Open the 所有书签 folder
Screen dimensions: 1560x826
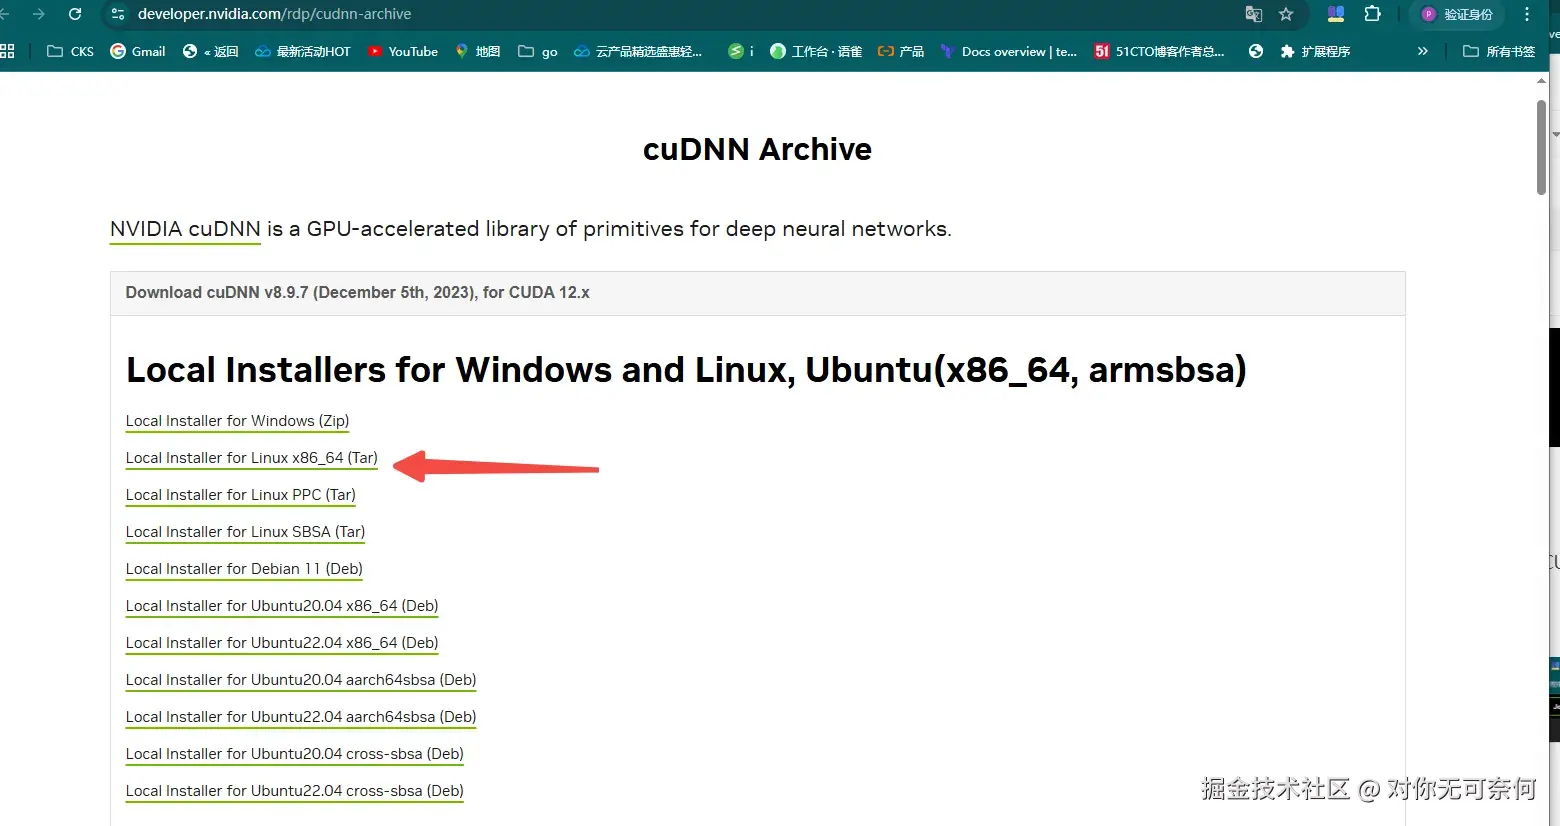pos(1499,51)
